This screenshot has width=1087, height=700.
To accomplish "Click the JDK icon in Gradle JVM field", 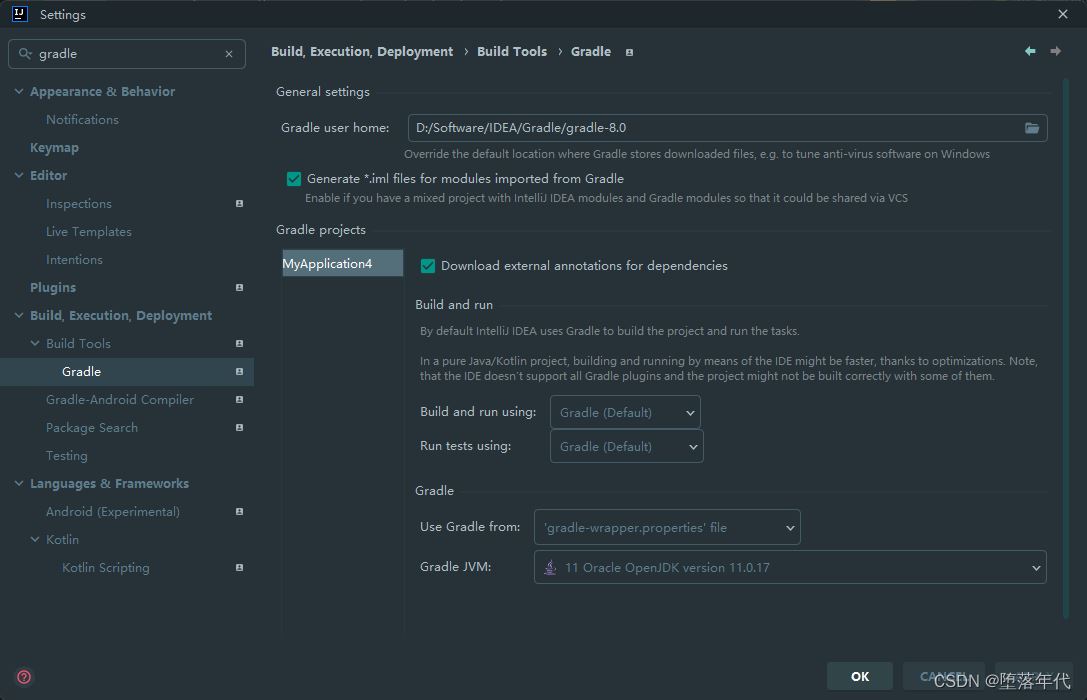I will (x=550, y=568).
